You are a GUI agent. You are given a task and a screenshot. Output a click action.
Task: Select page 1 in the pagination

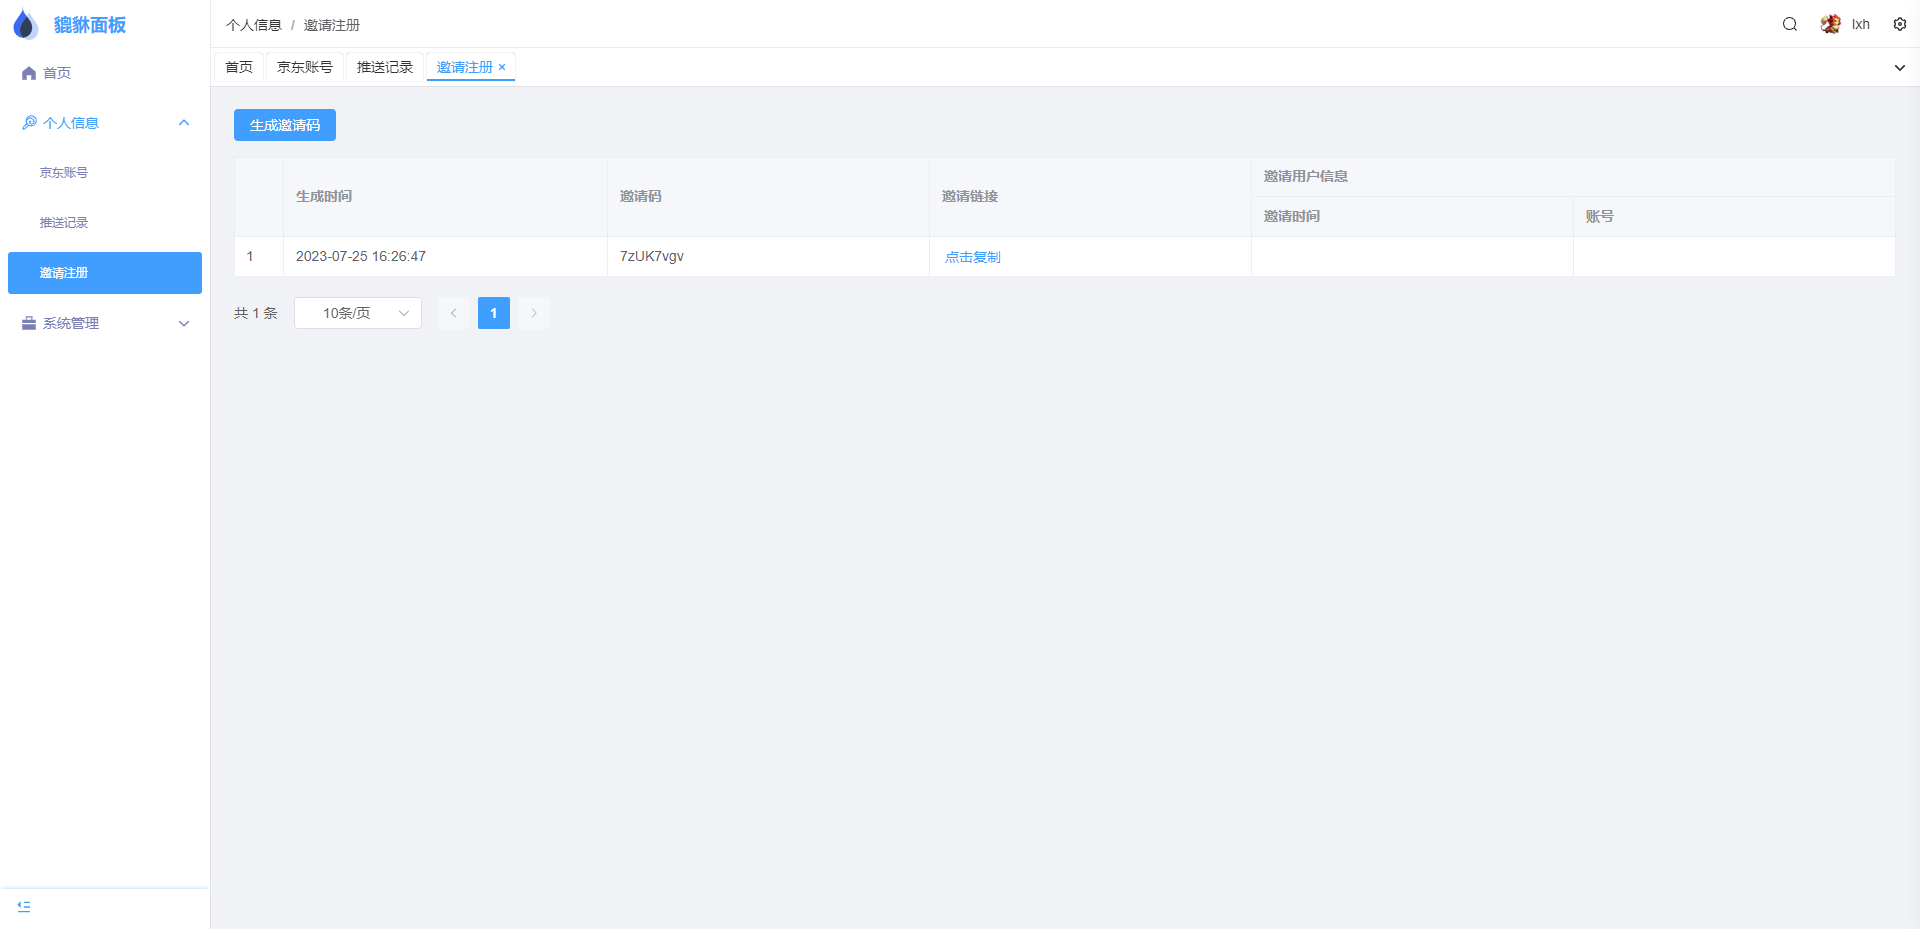493,312
